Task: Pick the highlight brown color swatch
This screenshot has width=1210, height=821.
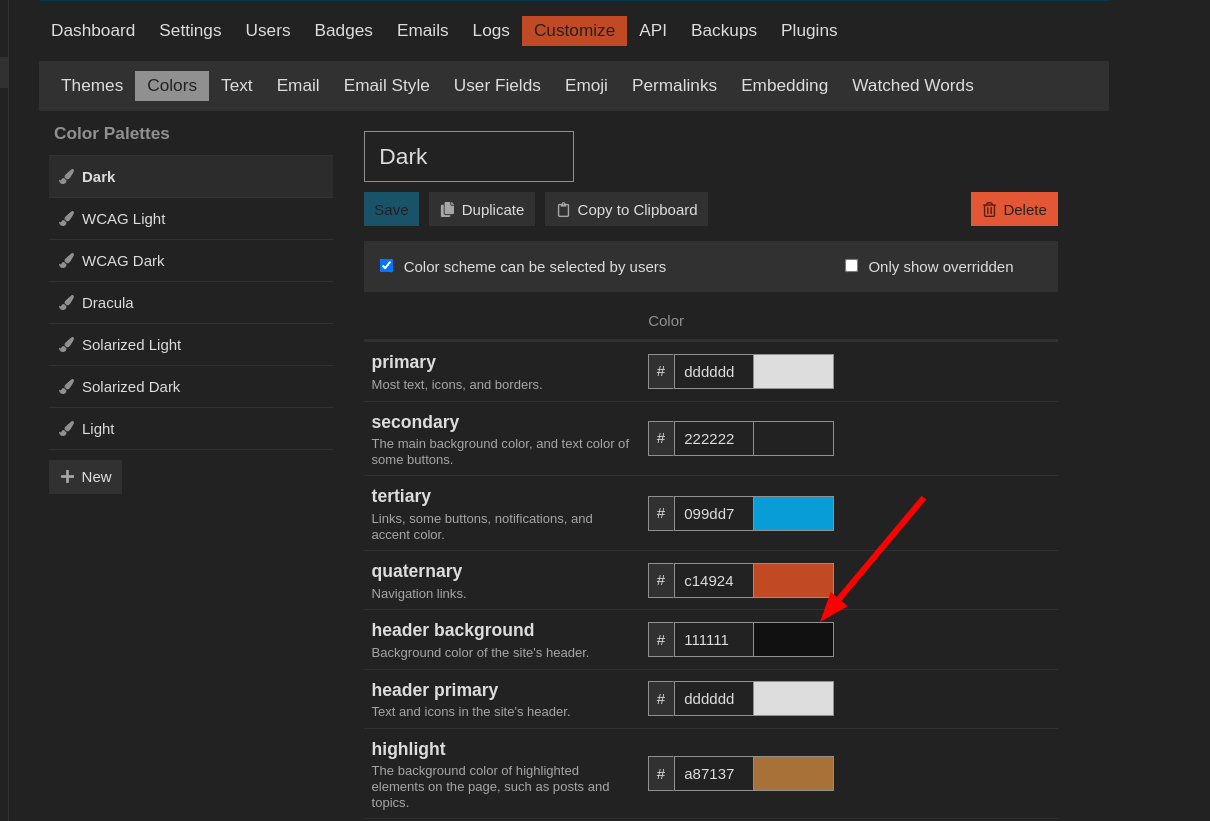Action: pyautogui.click(x=793, y=773)
